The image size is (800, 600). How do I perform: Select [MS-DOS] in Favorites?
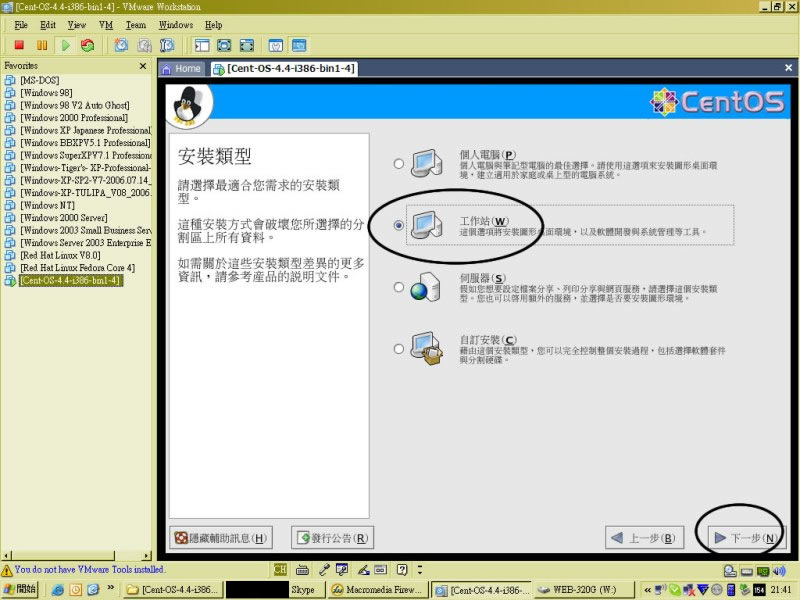click(x=40, y=80)
